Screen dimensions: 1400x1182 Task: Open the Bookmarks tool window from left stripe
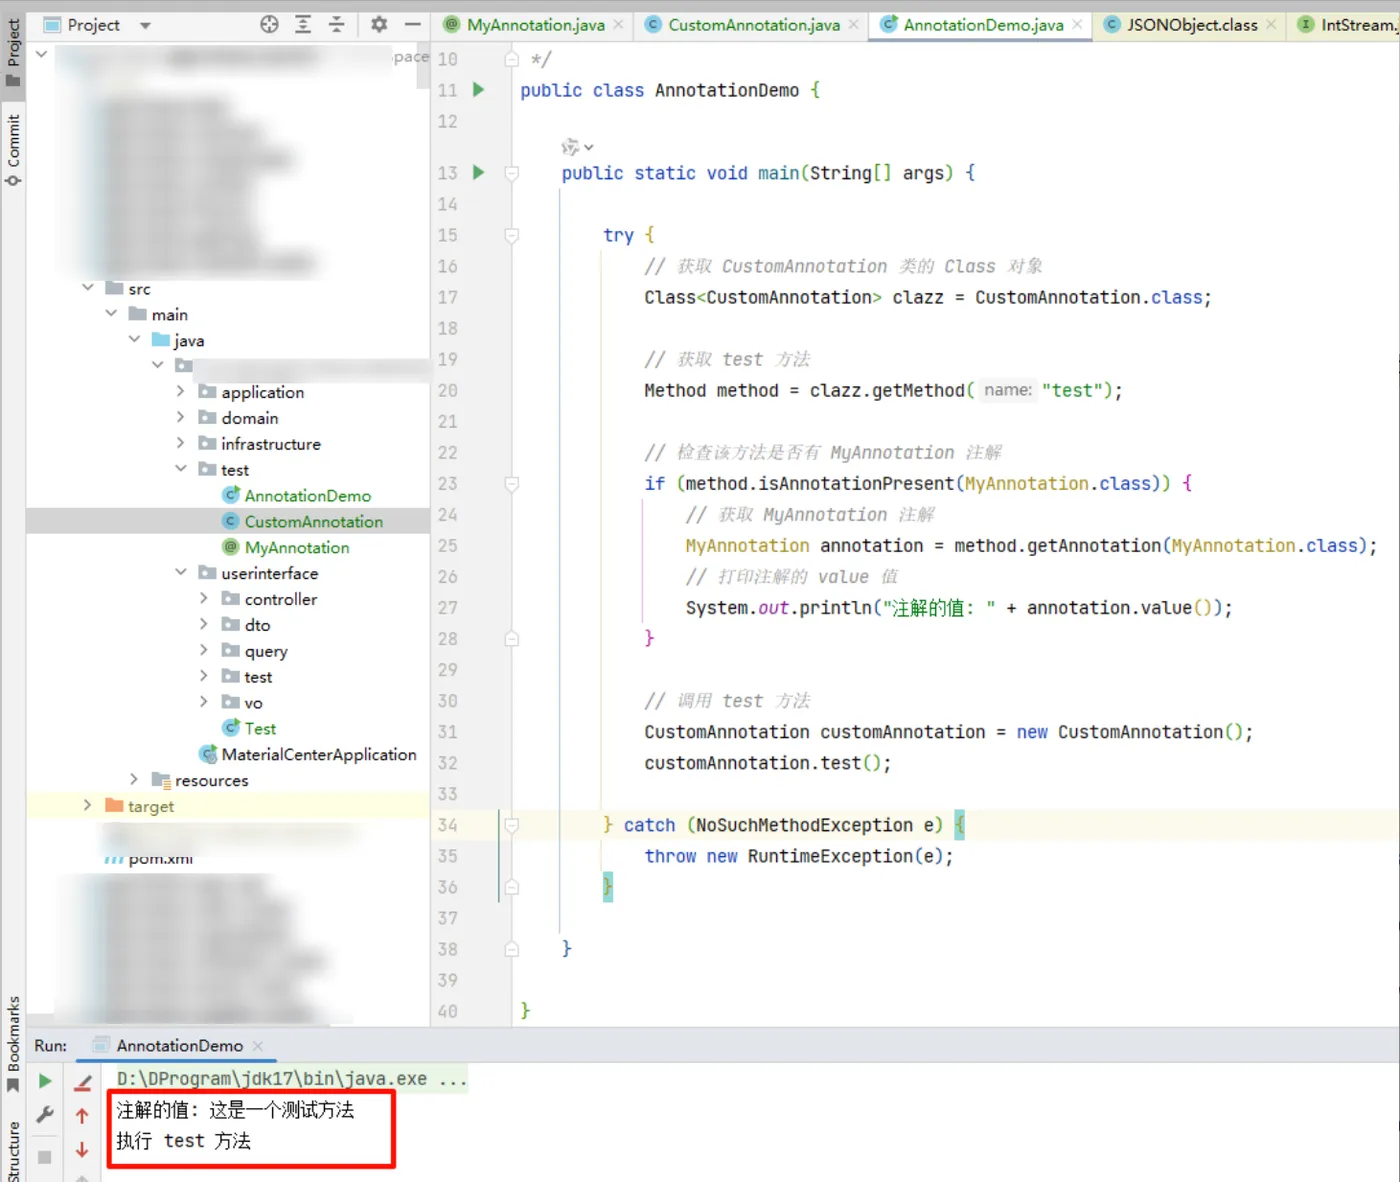coord(13,1043)
